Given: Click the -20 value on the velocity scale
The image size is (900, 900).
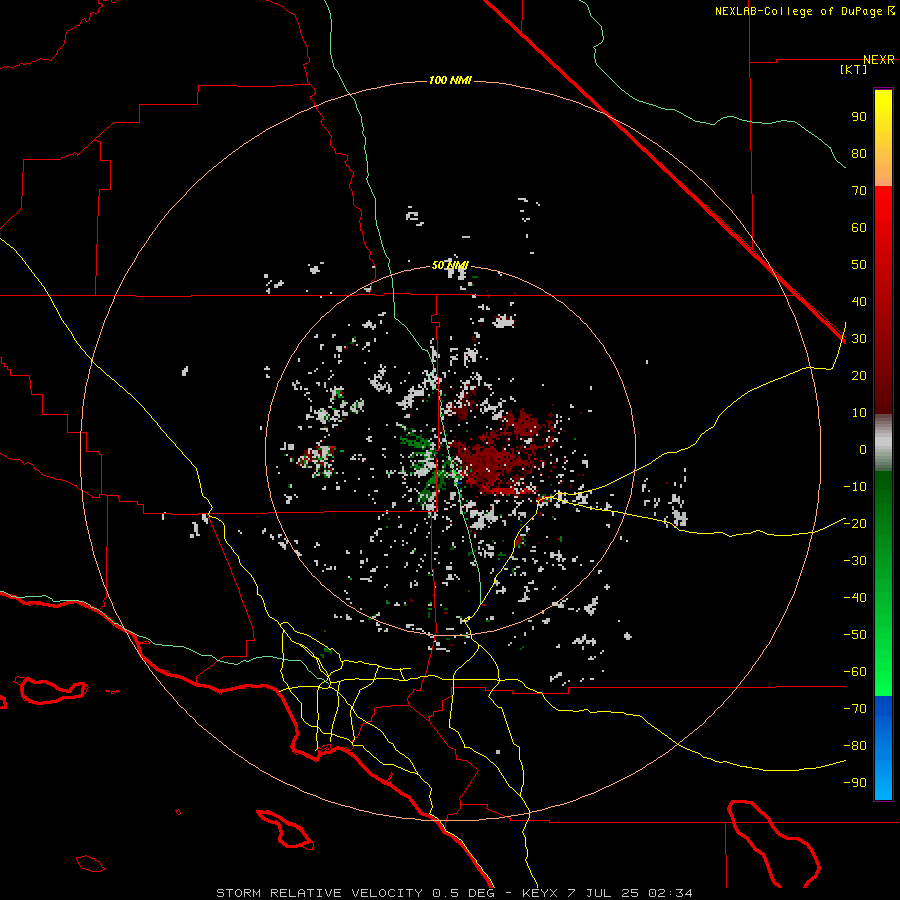Looking at the screenshot, I should [x=855, y=523].
